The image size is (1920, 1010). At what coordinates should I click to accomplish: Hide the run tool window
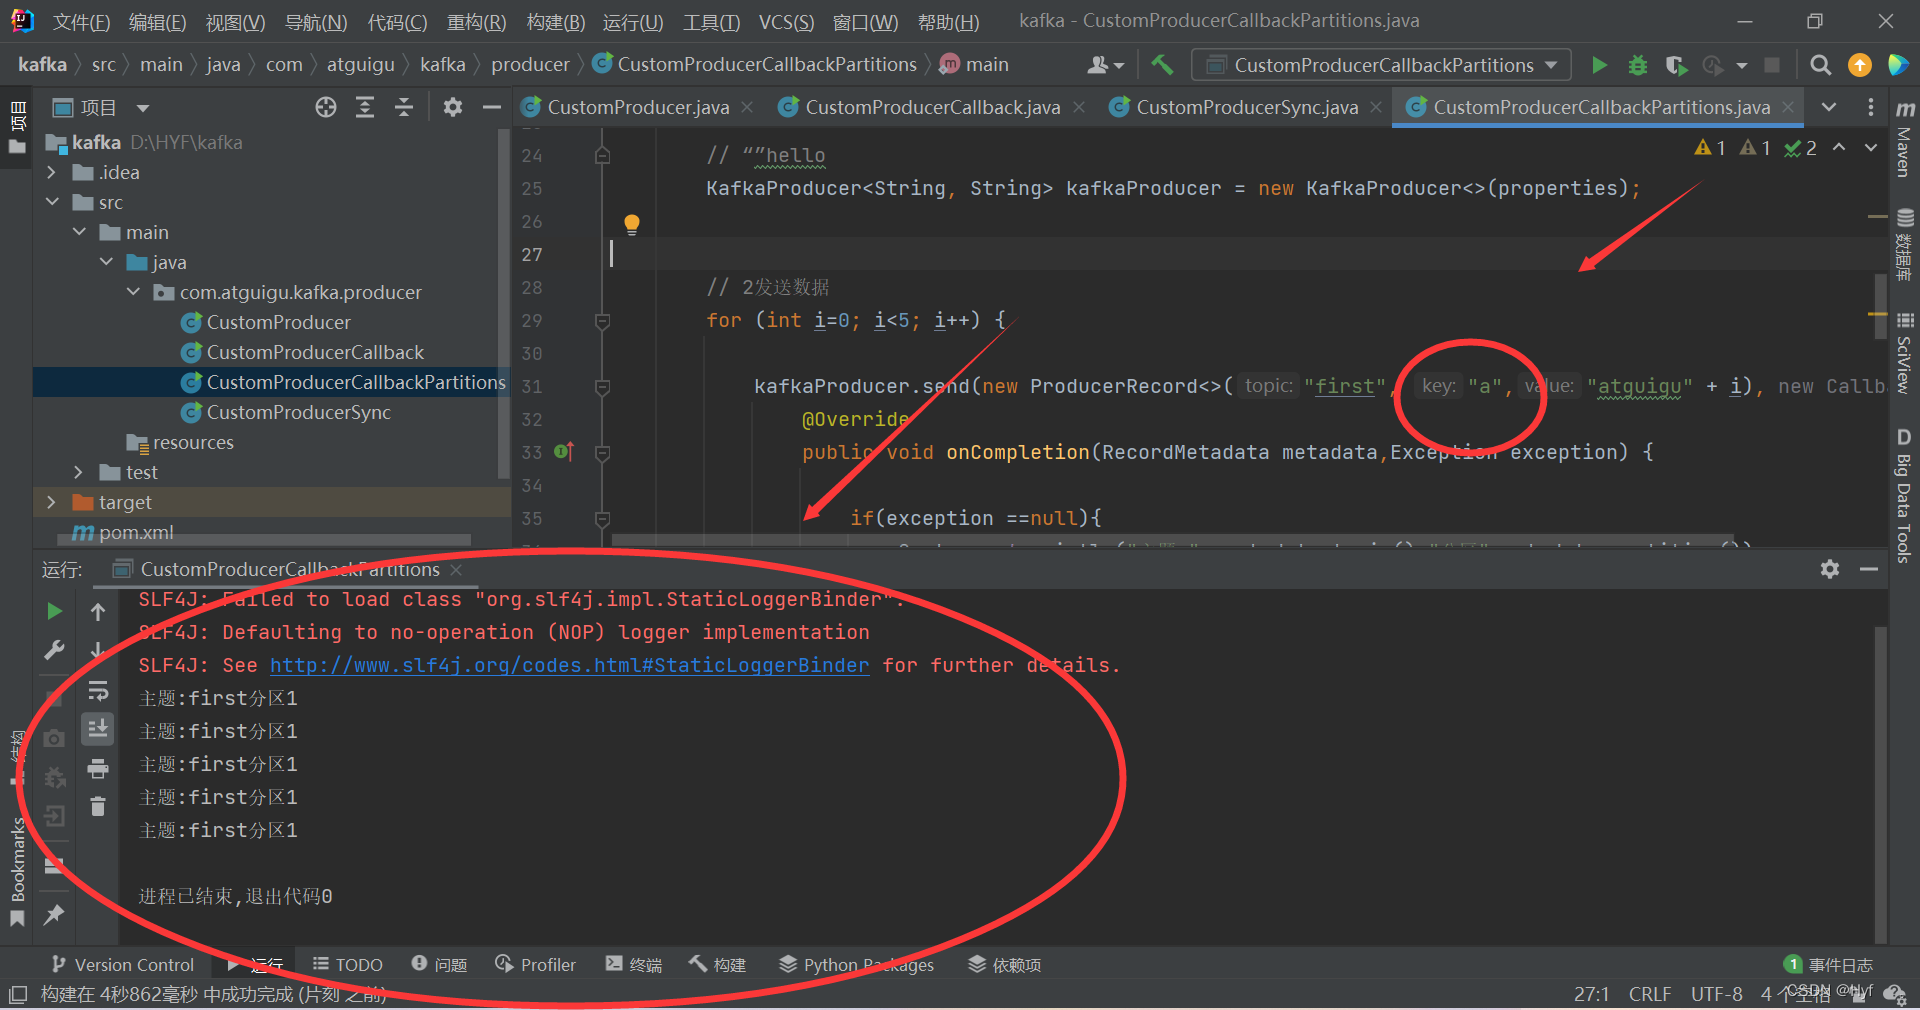point(1869,569)
